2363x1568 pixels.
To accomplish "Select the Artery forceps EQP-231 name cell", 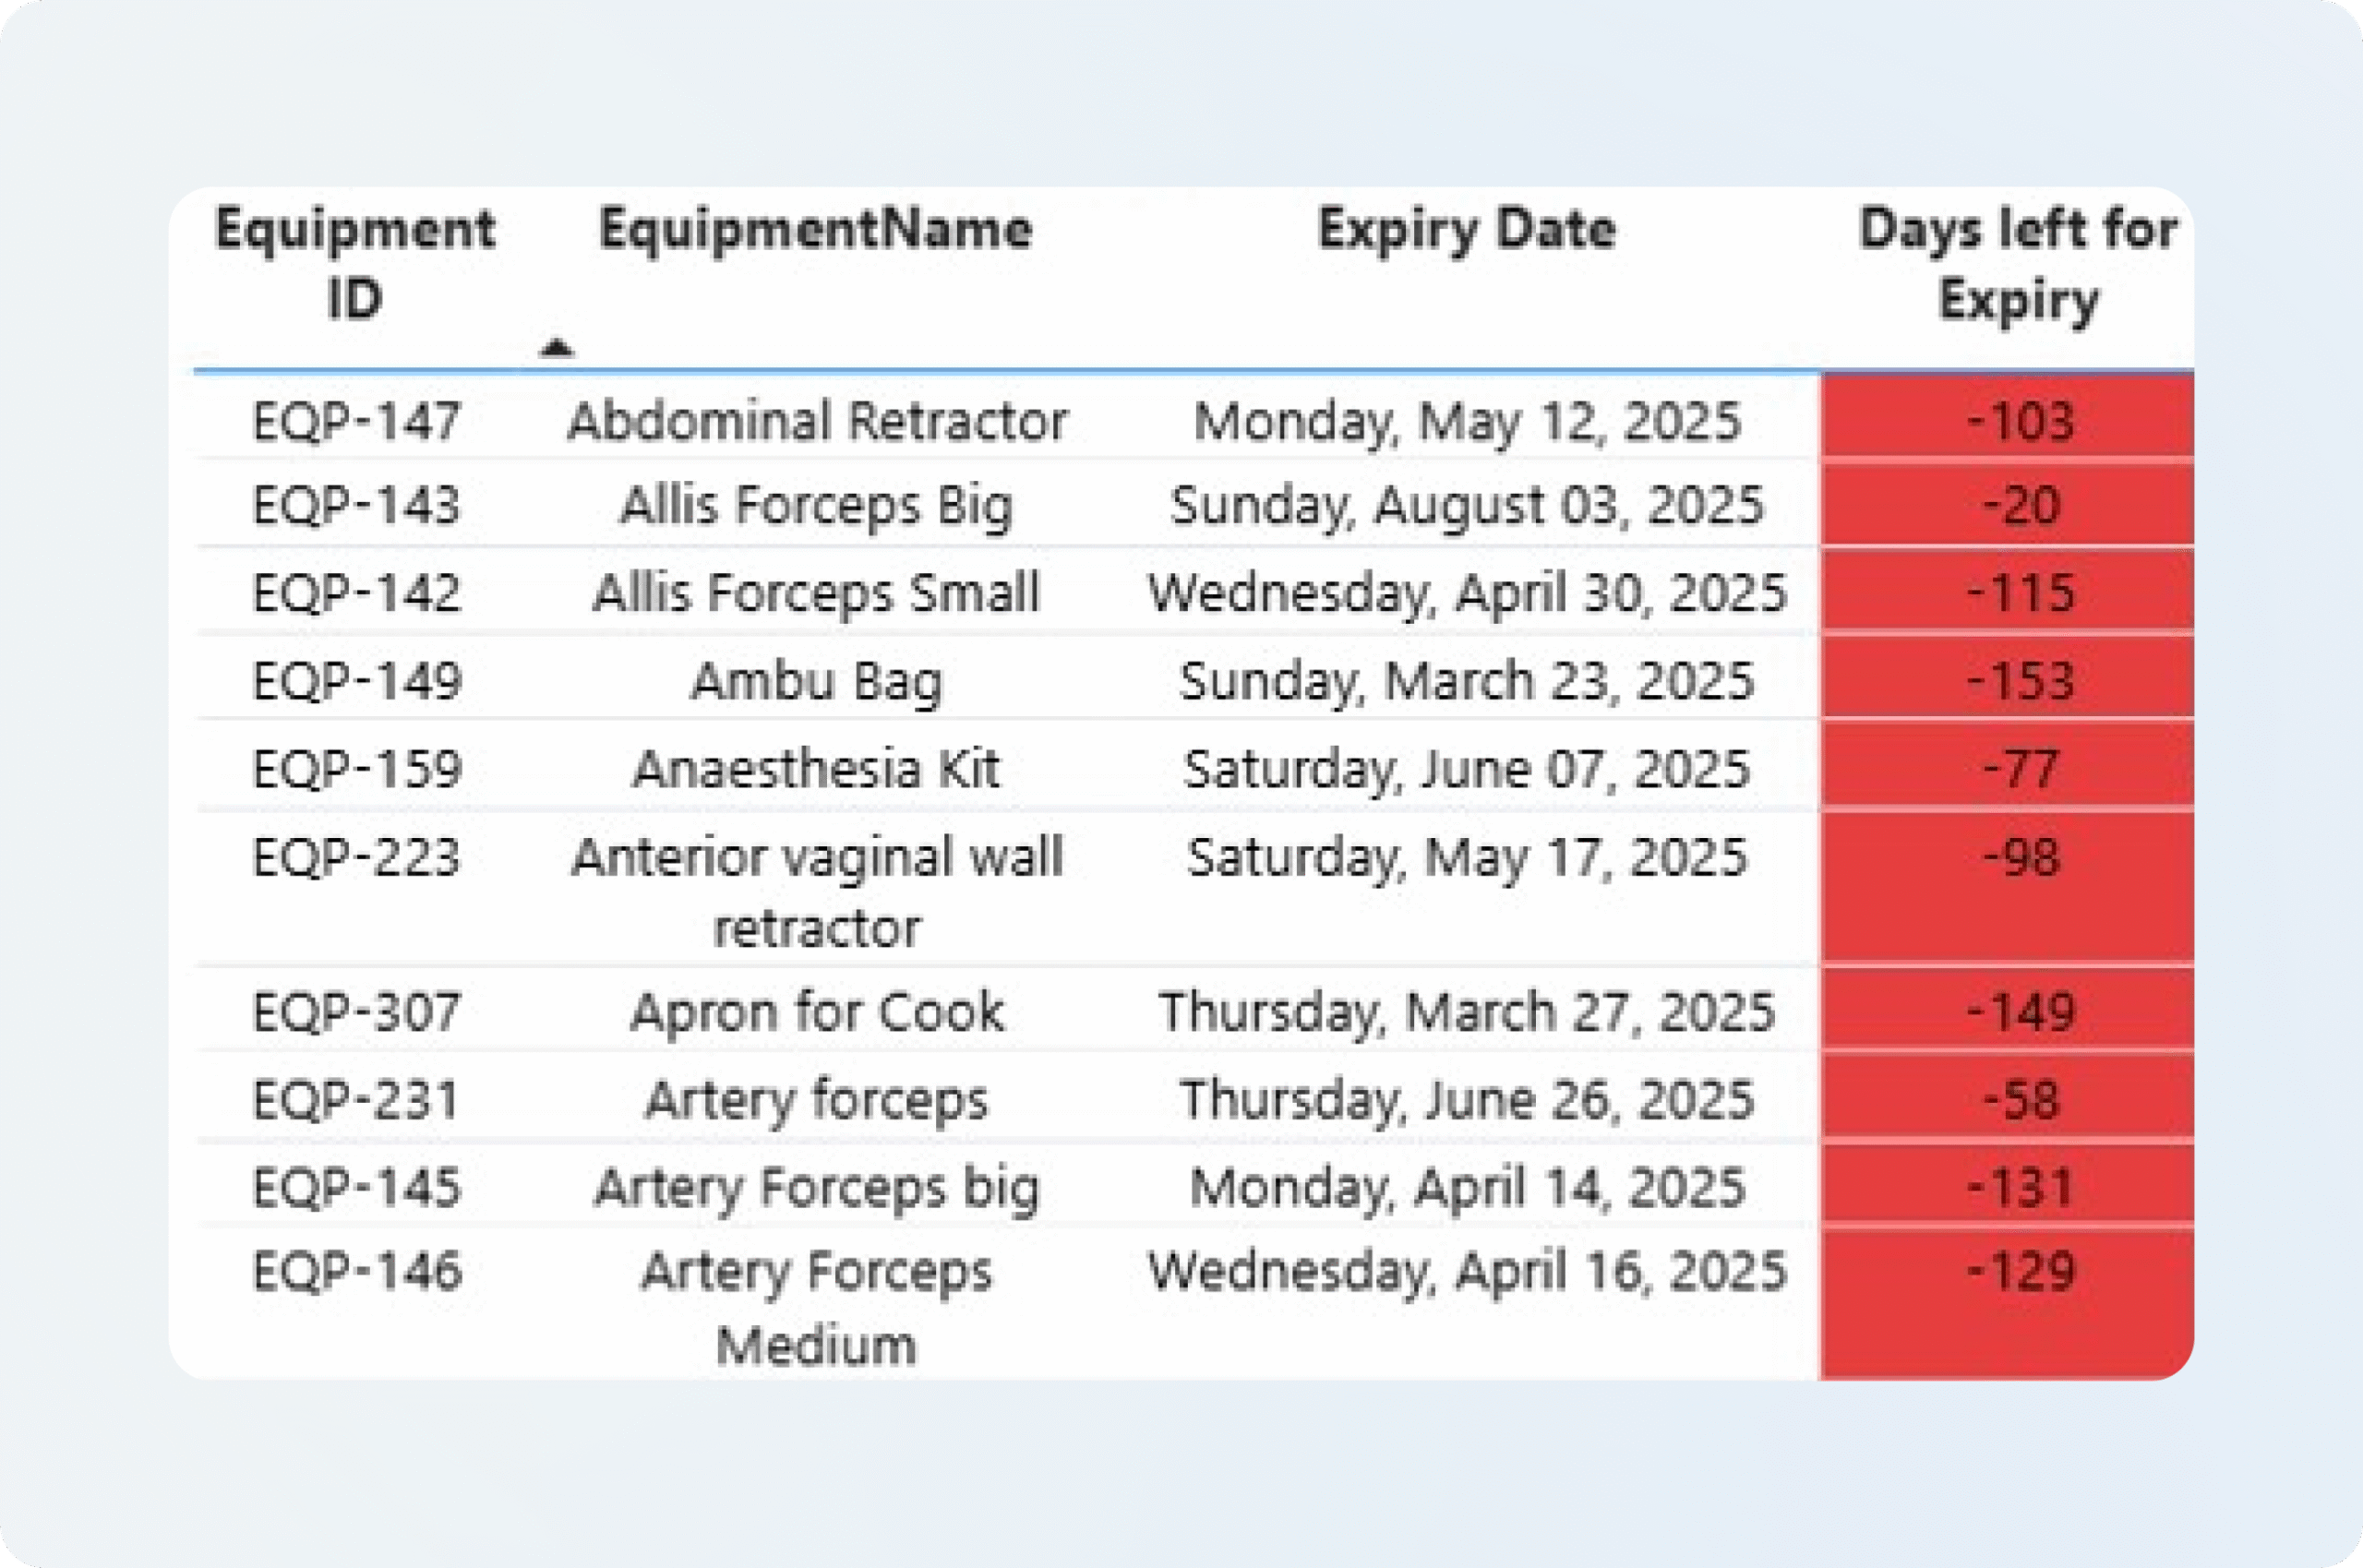I will (x=816, y=1100).
